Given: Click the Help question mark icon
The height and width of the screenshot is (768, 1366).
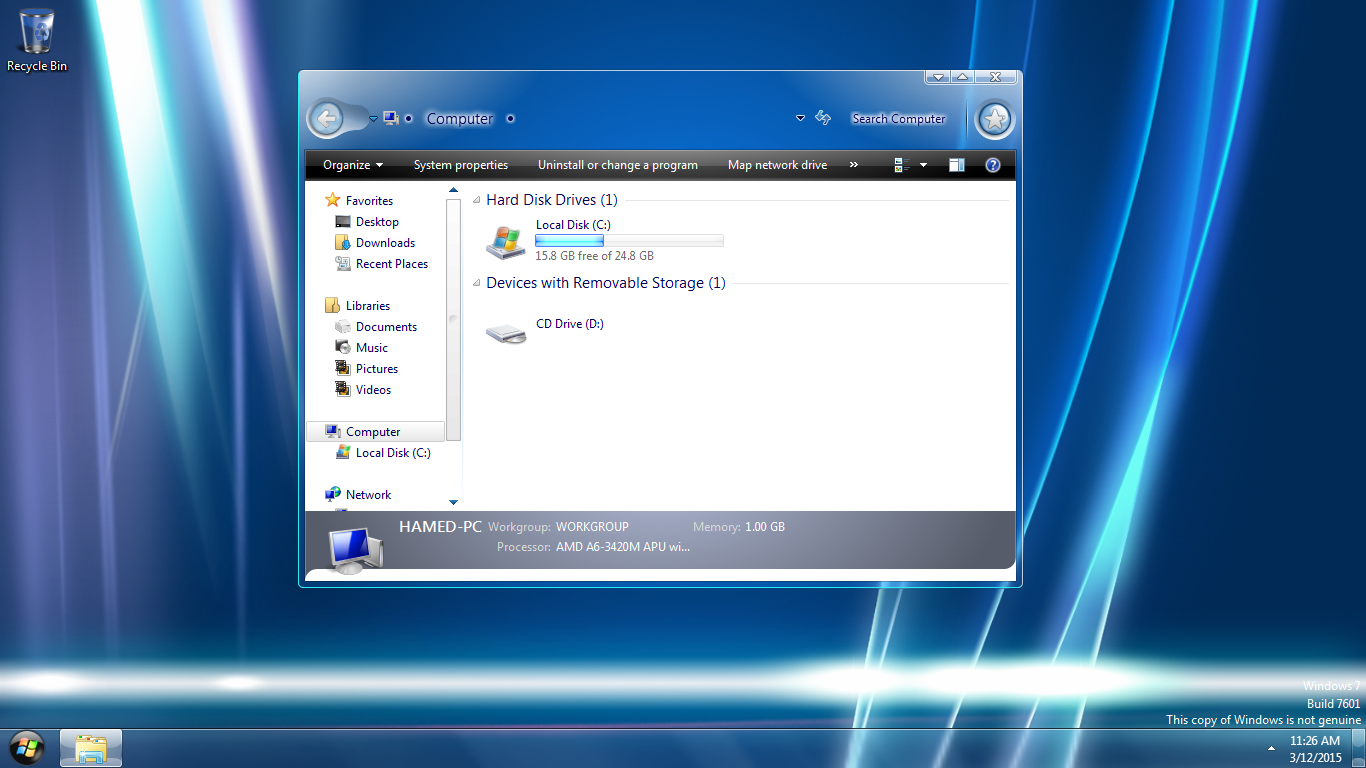Looking at the screenshot, I should point(992,165).
